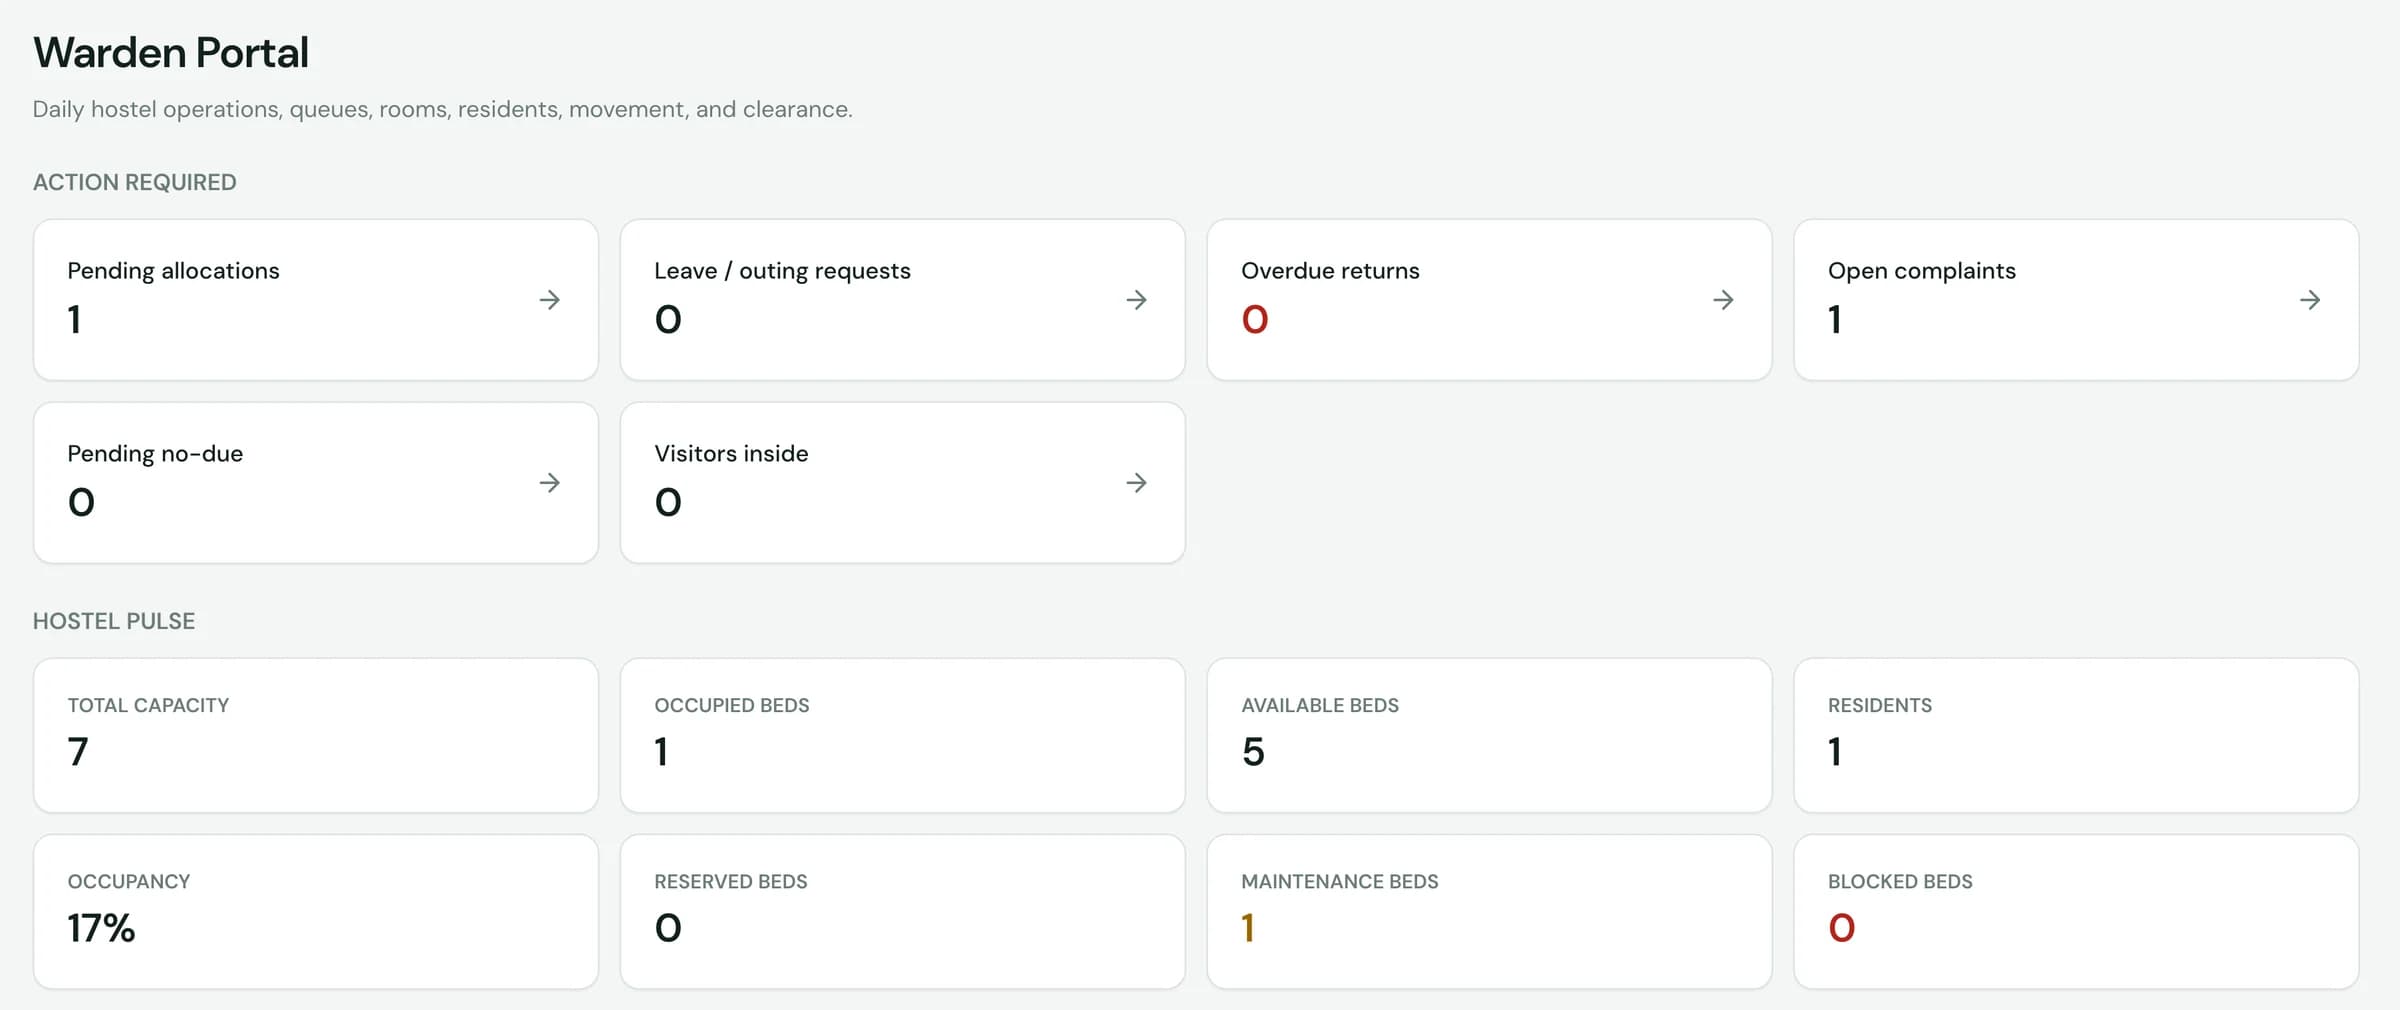2400x1010 pixels.
Task: Open the Leave / outing requests label
Action: coord(782,271)
